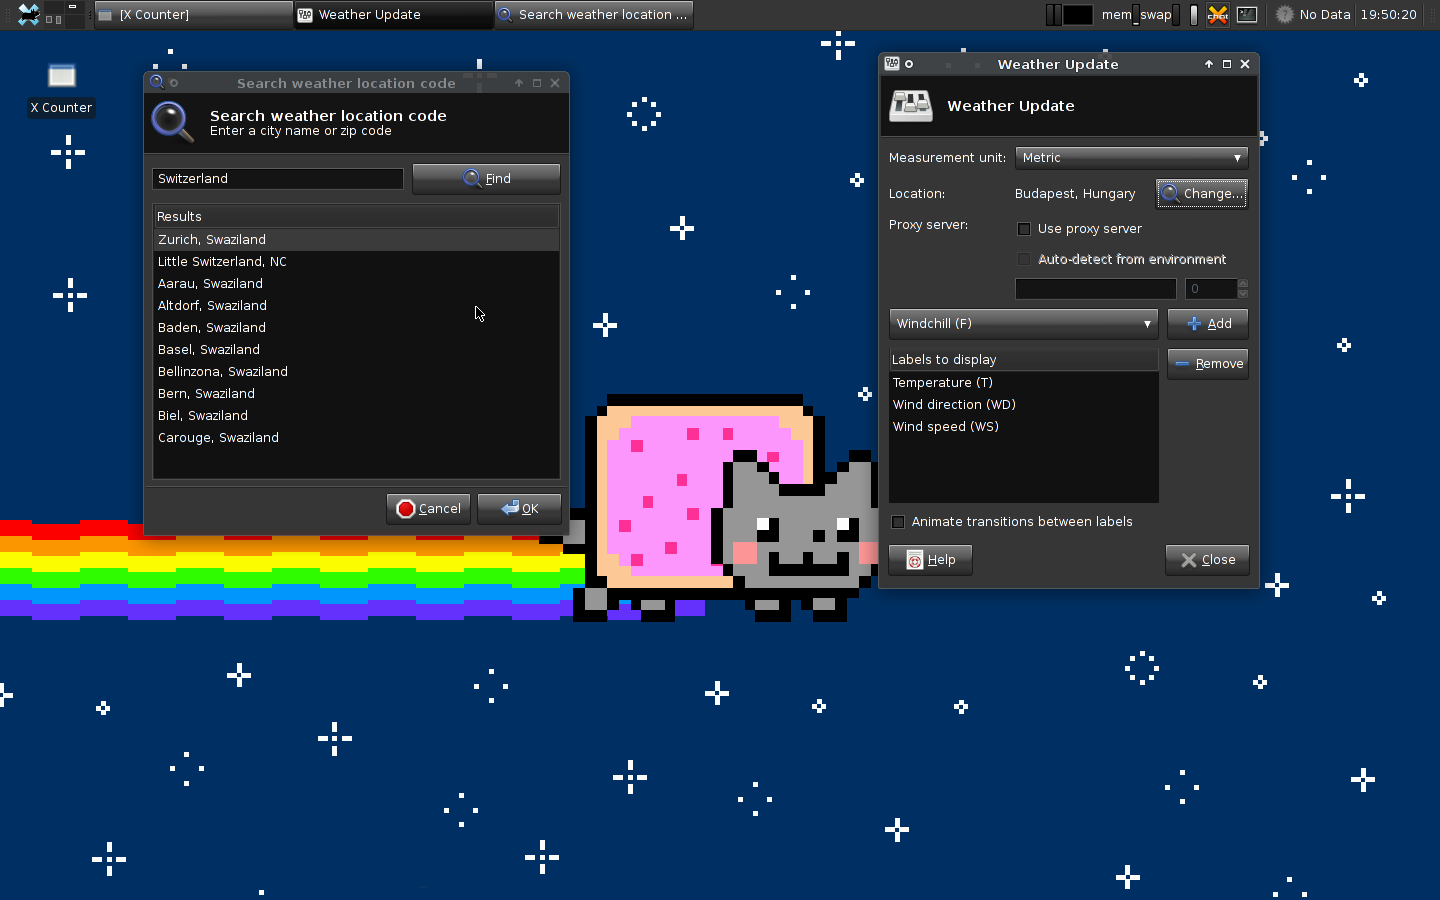Click the stick pin dot in Weather Update titlebar

pyautogui.click(x=909, y=64)
